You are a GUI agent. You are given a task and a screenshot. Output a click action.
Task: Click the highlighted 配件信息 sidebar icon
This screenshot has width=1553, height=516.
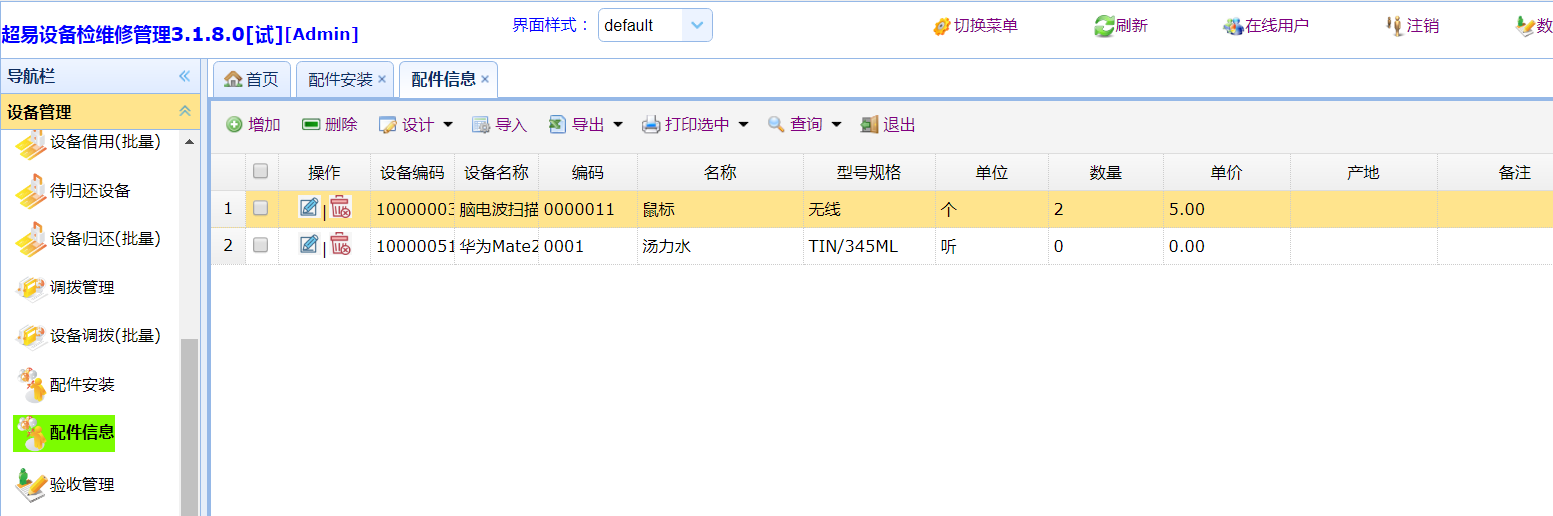point(31,433)
